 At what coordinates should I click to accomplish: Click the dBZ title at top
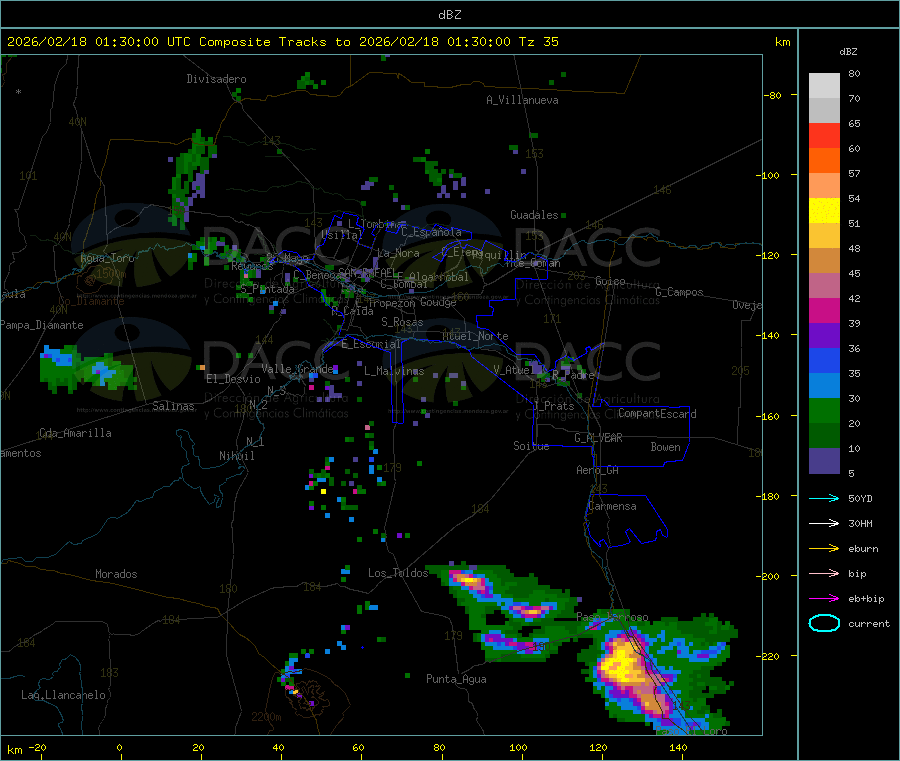click(x=449, y=14)
